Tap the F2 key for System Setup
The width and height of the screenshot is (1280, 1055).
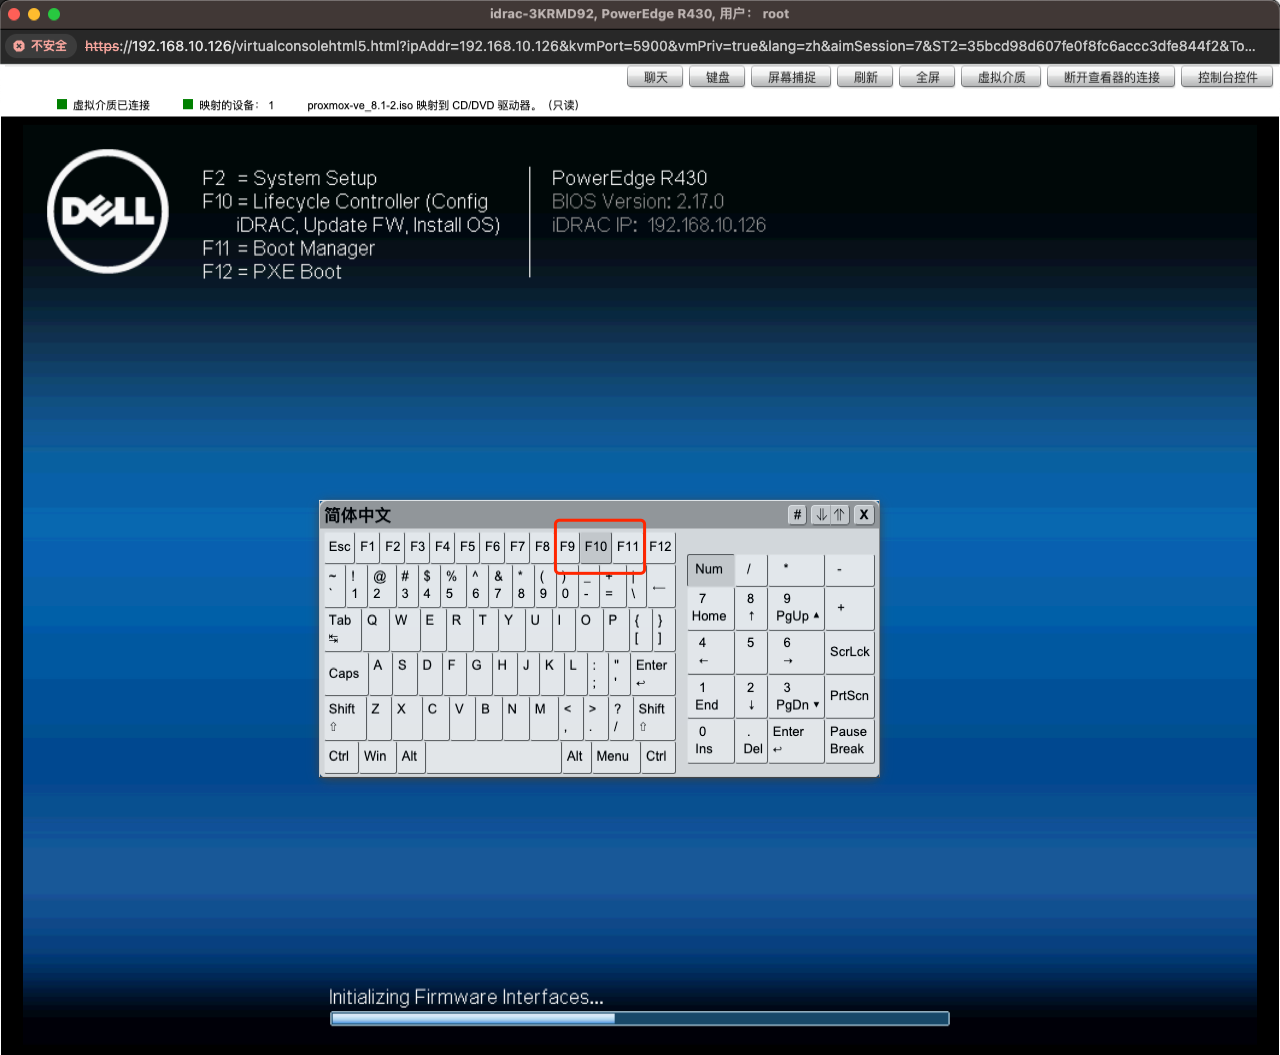pos(393,546)
